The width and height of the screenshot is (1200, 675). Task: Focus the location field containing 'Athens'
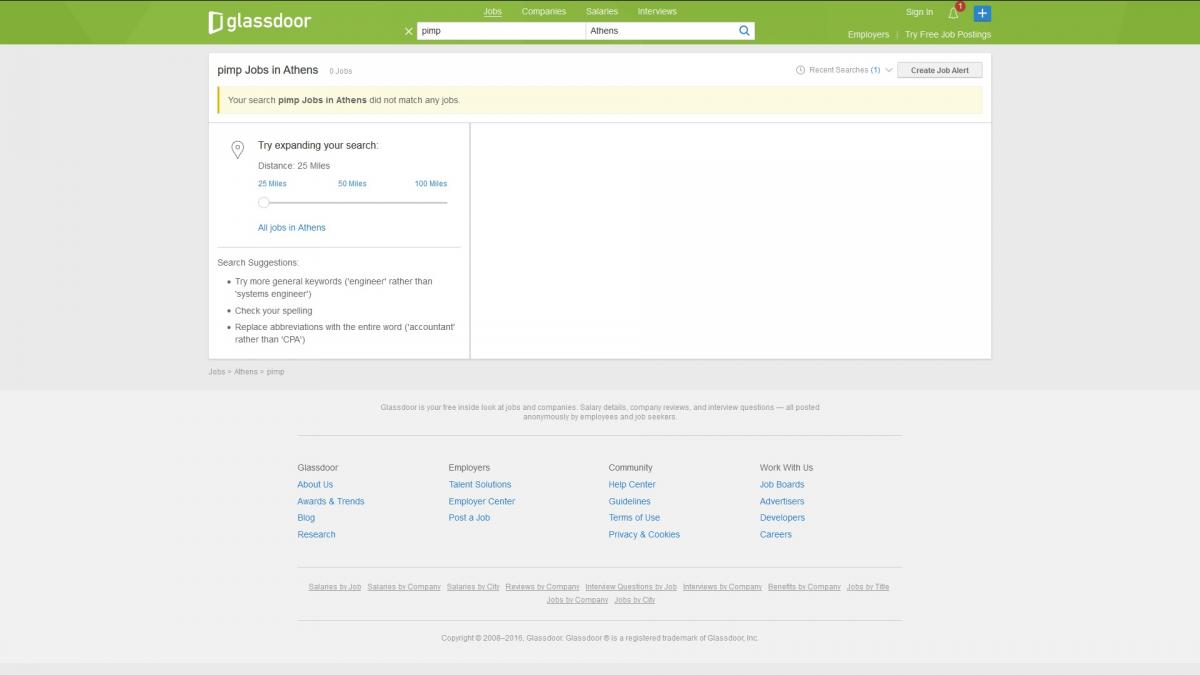[x=661, y=31]
